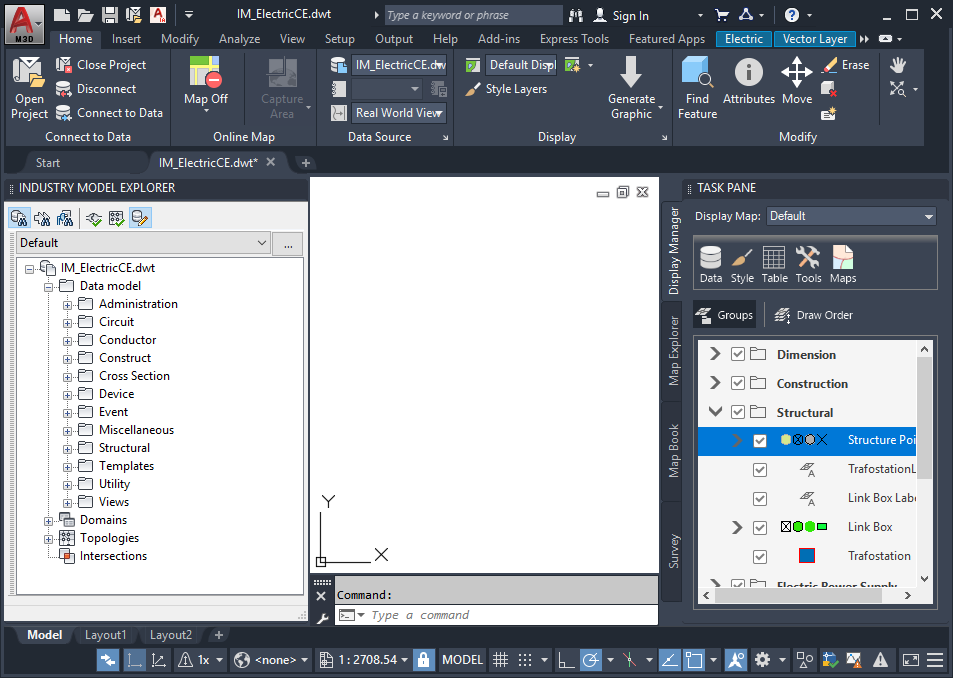Click the Structure Point style symbols
The height and width of the screenshot is (678, 953).
pyautogui.click(x=803, y=440)
